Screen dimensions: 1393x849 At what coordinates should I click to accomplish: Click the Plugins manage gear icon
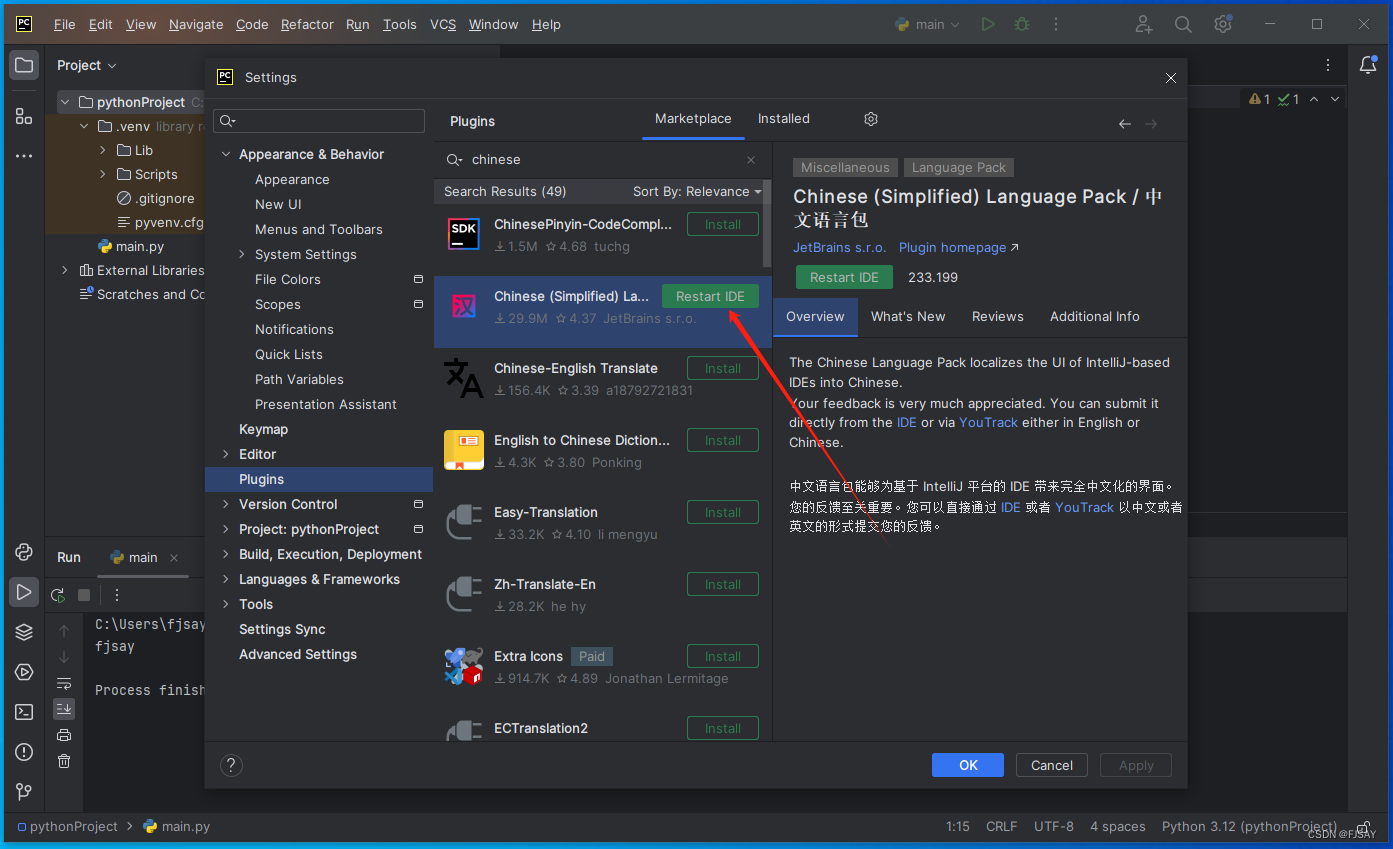pos(871,119)
